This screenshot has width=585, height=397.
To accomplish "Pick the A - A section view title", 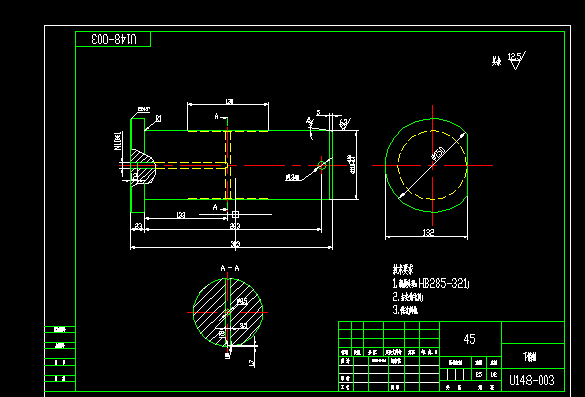I will (230, 268).
